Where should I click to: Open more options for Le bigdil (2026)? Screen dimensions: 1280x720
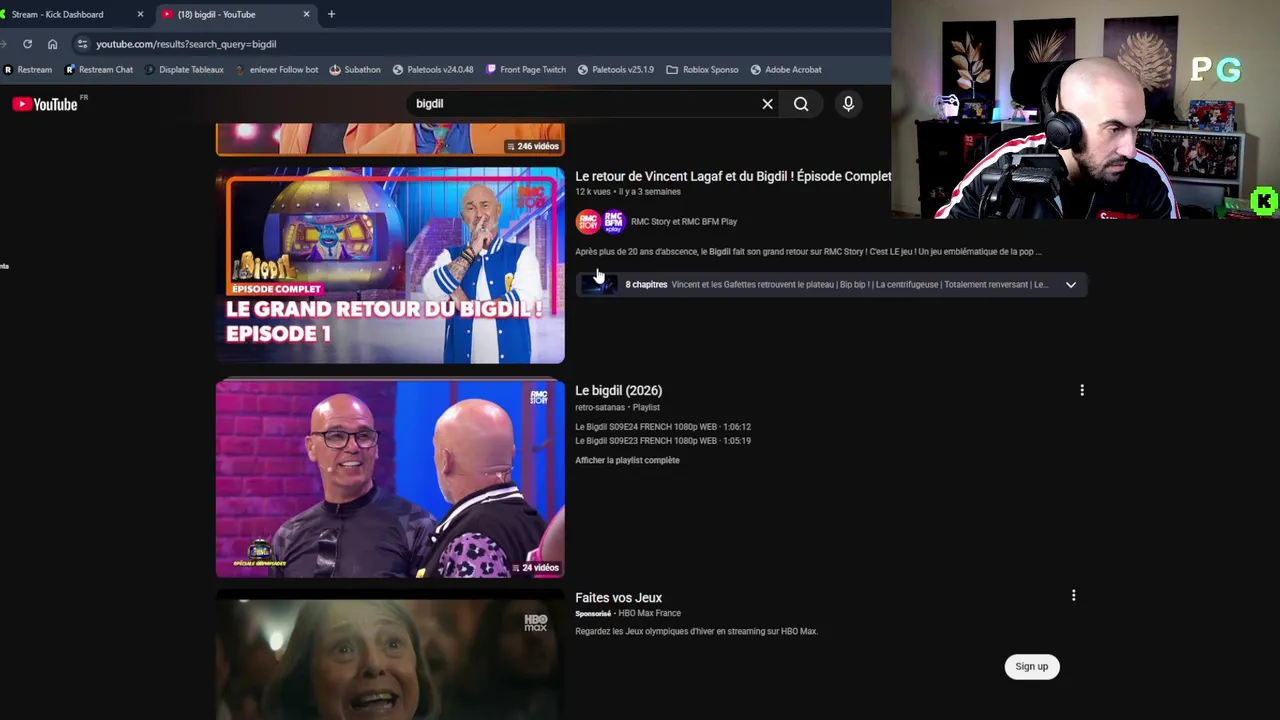[x=1081, y=391]
